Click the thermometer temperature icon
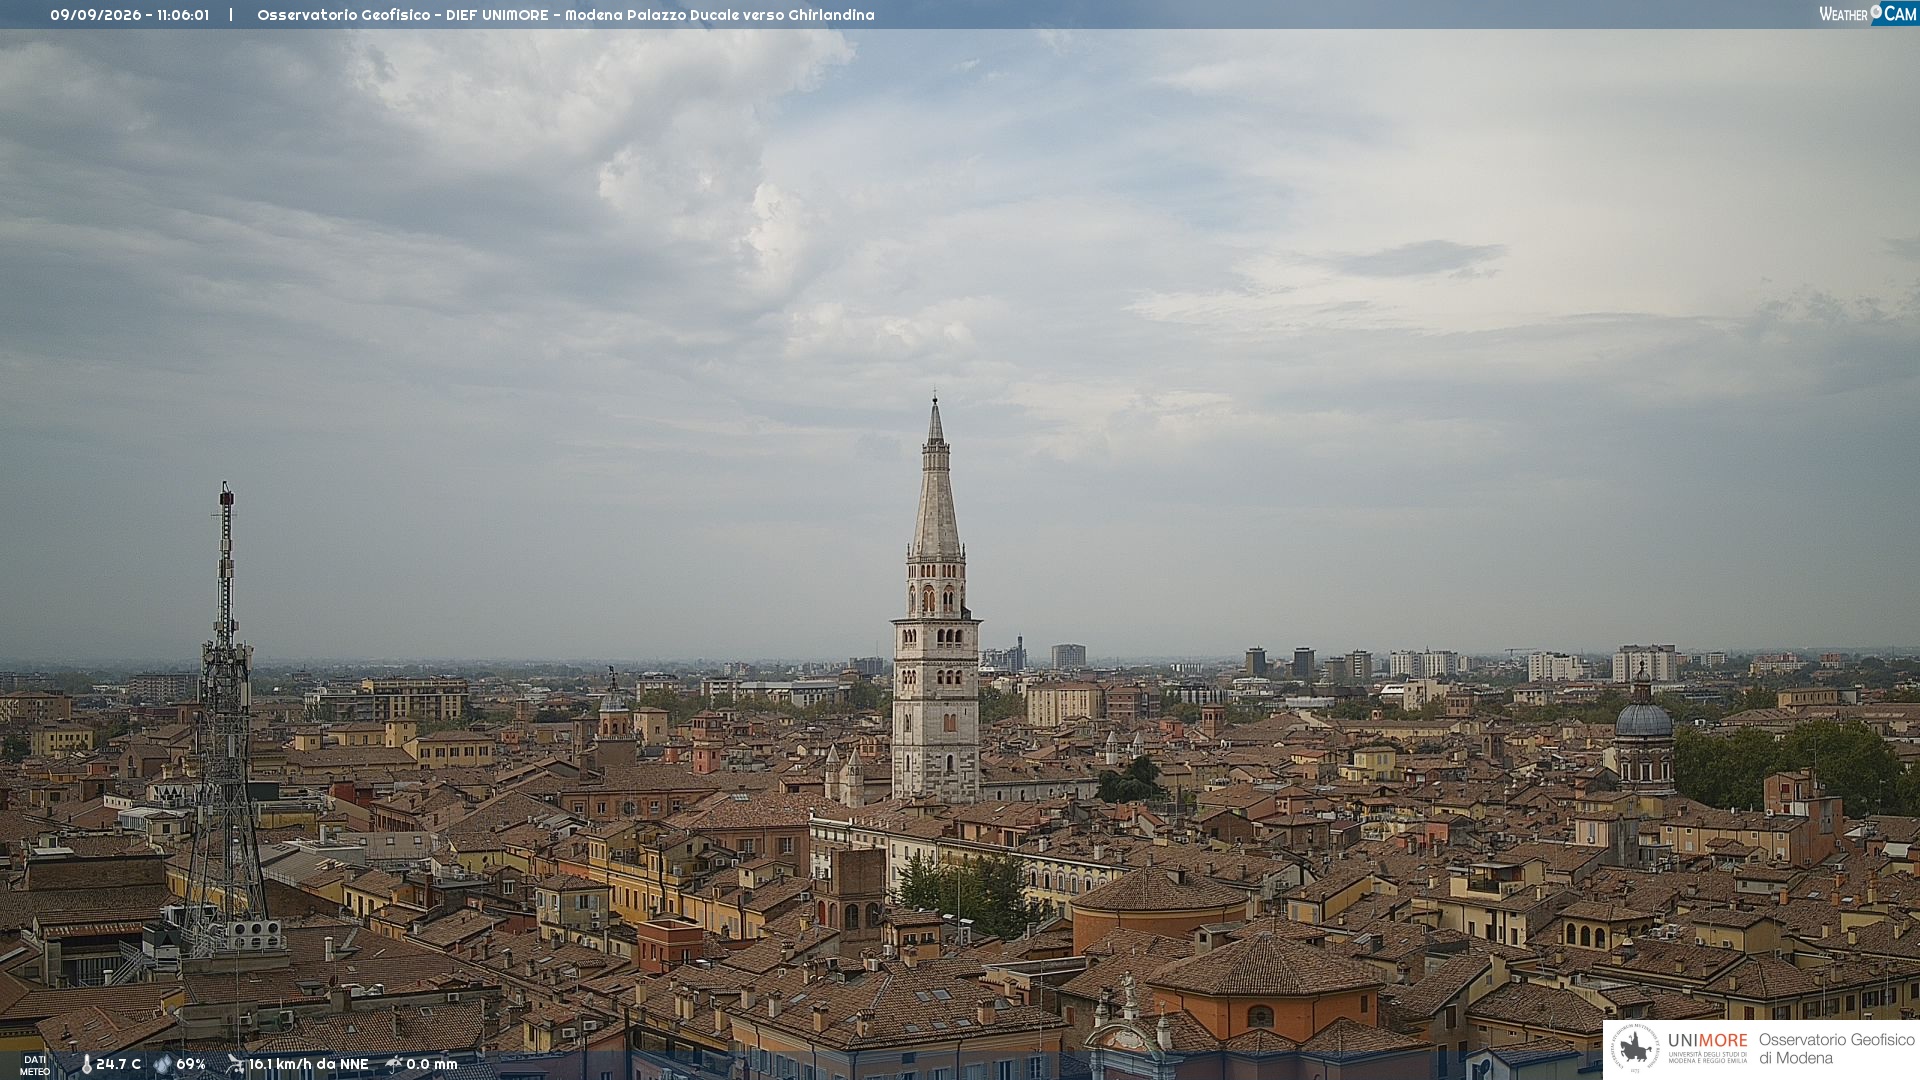The image size is (1920, 1080). pyautogui.click(x=86, y=1064)
